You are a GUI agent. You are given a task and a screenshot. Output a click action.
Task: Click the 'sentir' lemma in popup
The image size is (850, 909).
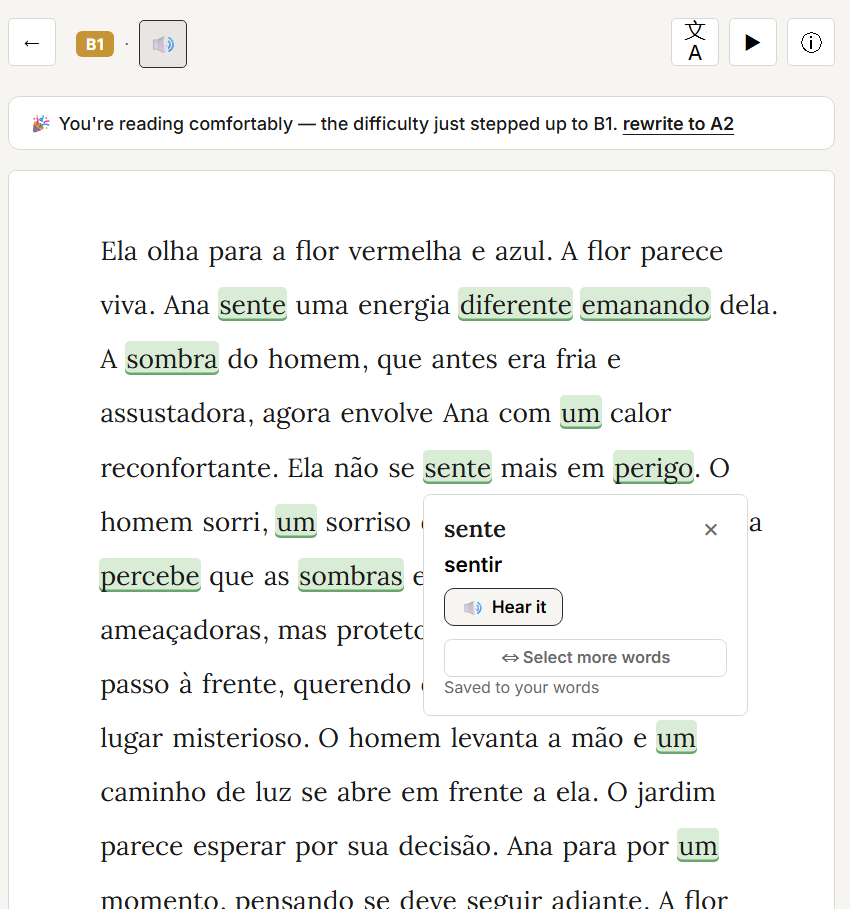473,565
